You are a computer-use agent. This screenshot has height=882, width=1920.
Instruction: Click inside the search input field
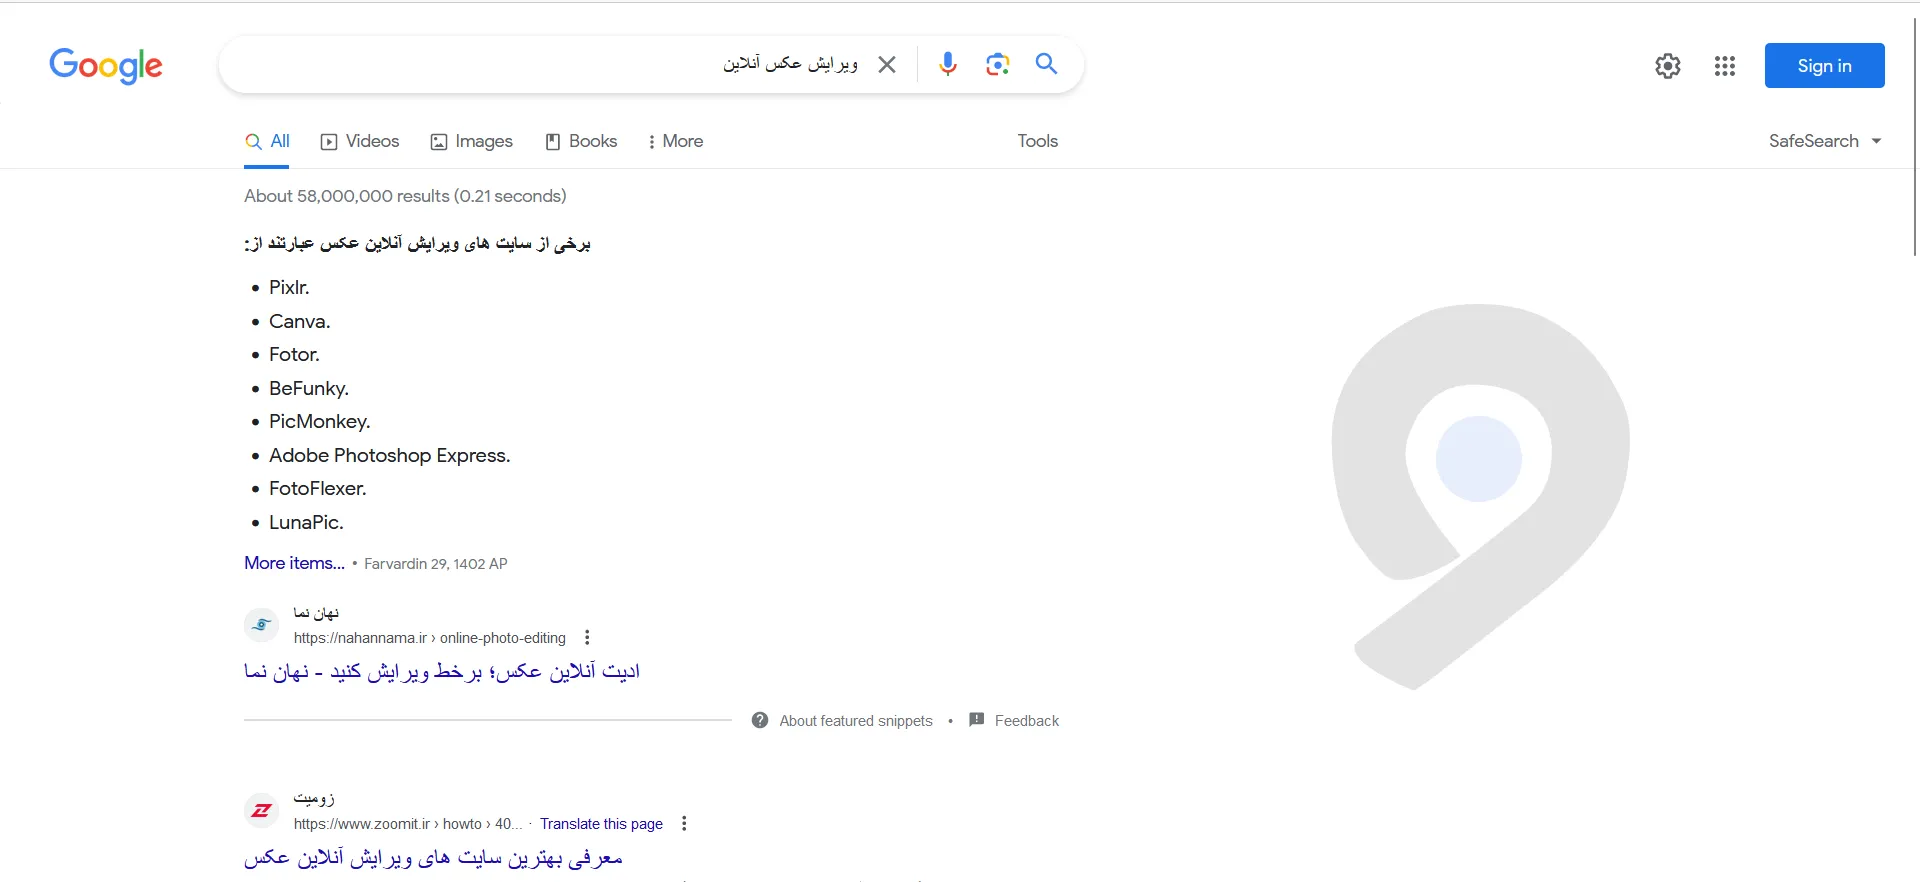480,65
